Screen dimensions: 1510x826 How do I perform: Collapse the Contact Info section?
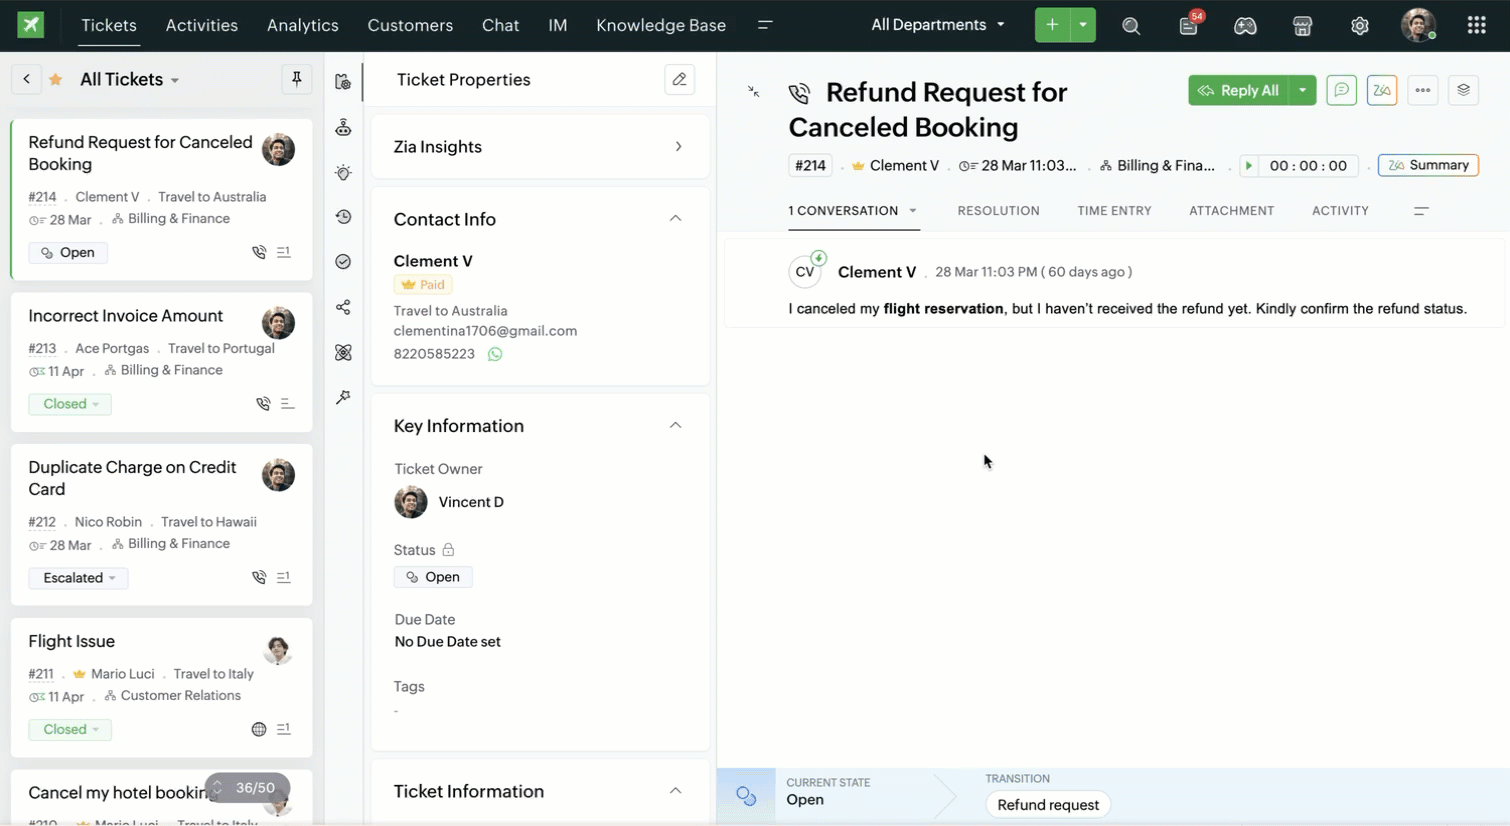click(675, 219)
